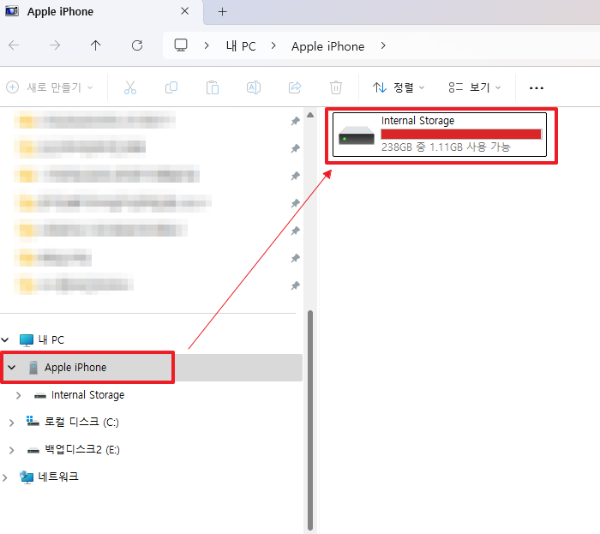Expand 백업디스크2 (E:) tree node

click(11, 450)
